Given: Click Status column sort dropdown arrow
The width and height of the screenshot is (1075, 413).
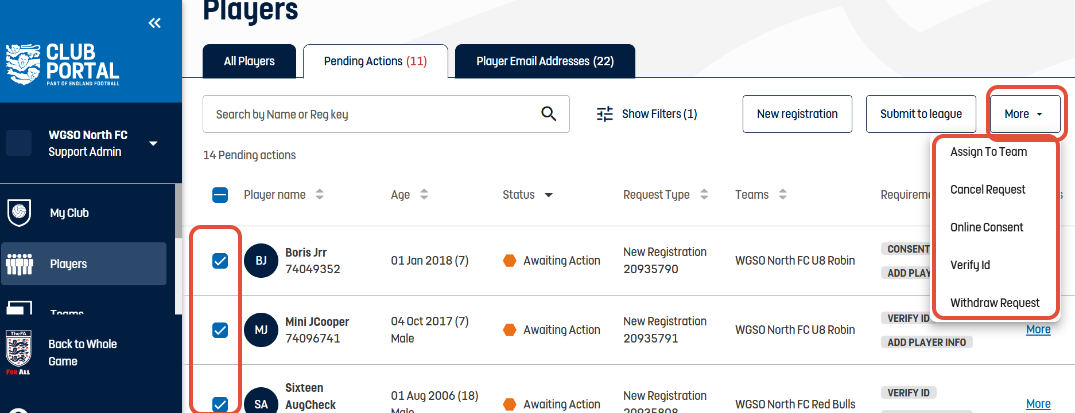Looking at the screenshot, I should click(x=548, y=195).
